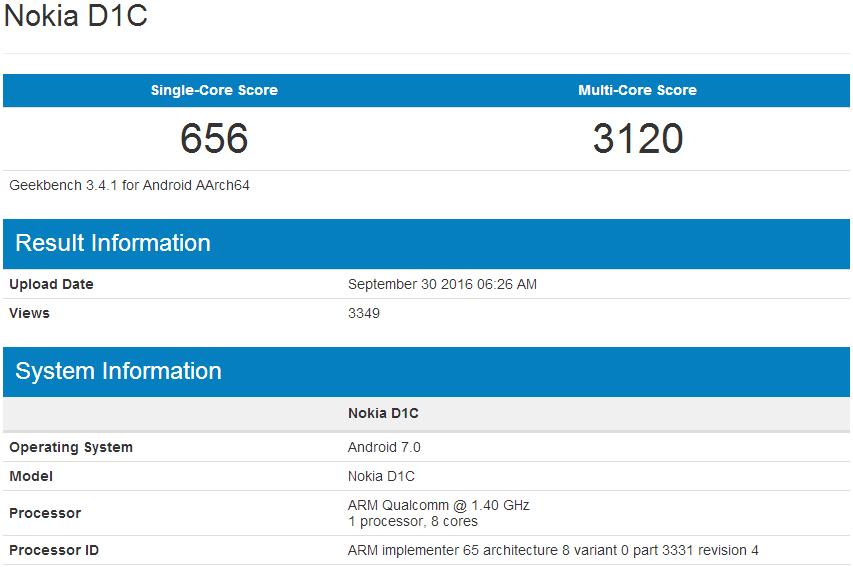Click the single-core score value 656
853x567 pixels.
point(214,138)
